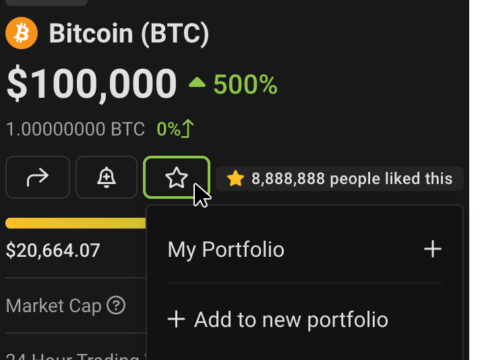Open the share arrow button

[38, 177]
